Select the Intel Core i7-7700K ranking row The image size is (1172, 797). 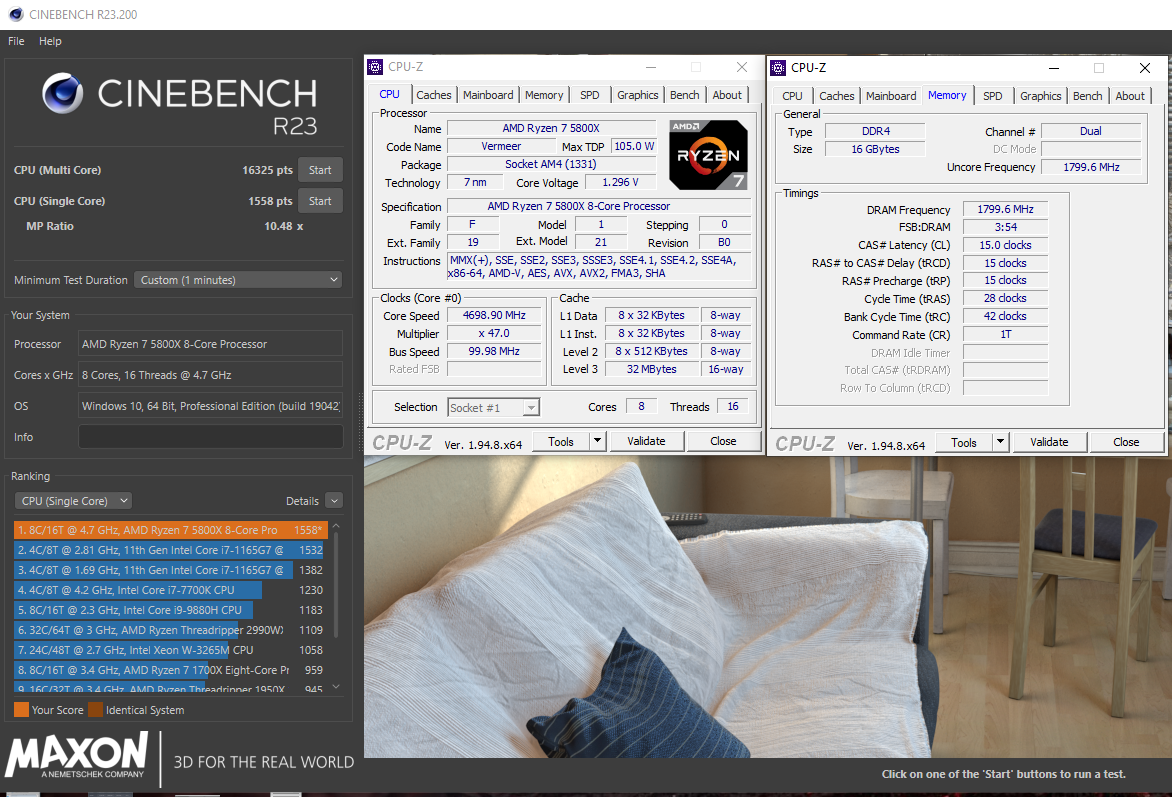click(170, 590)
